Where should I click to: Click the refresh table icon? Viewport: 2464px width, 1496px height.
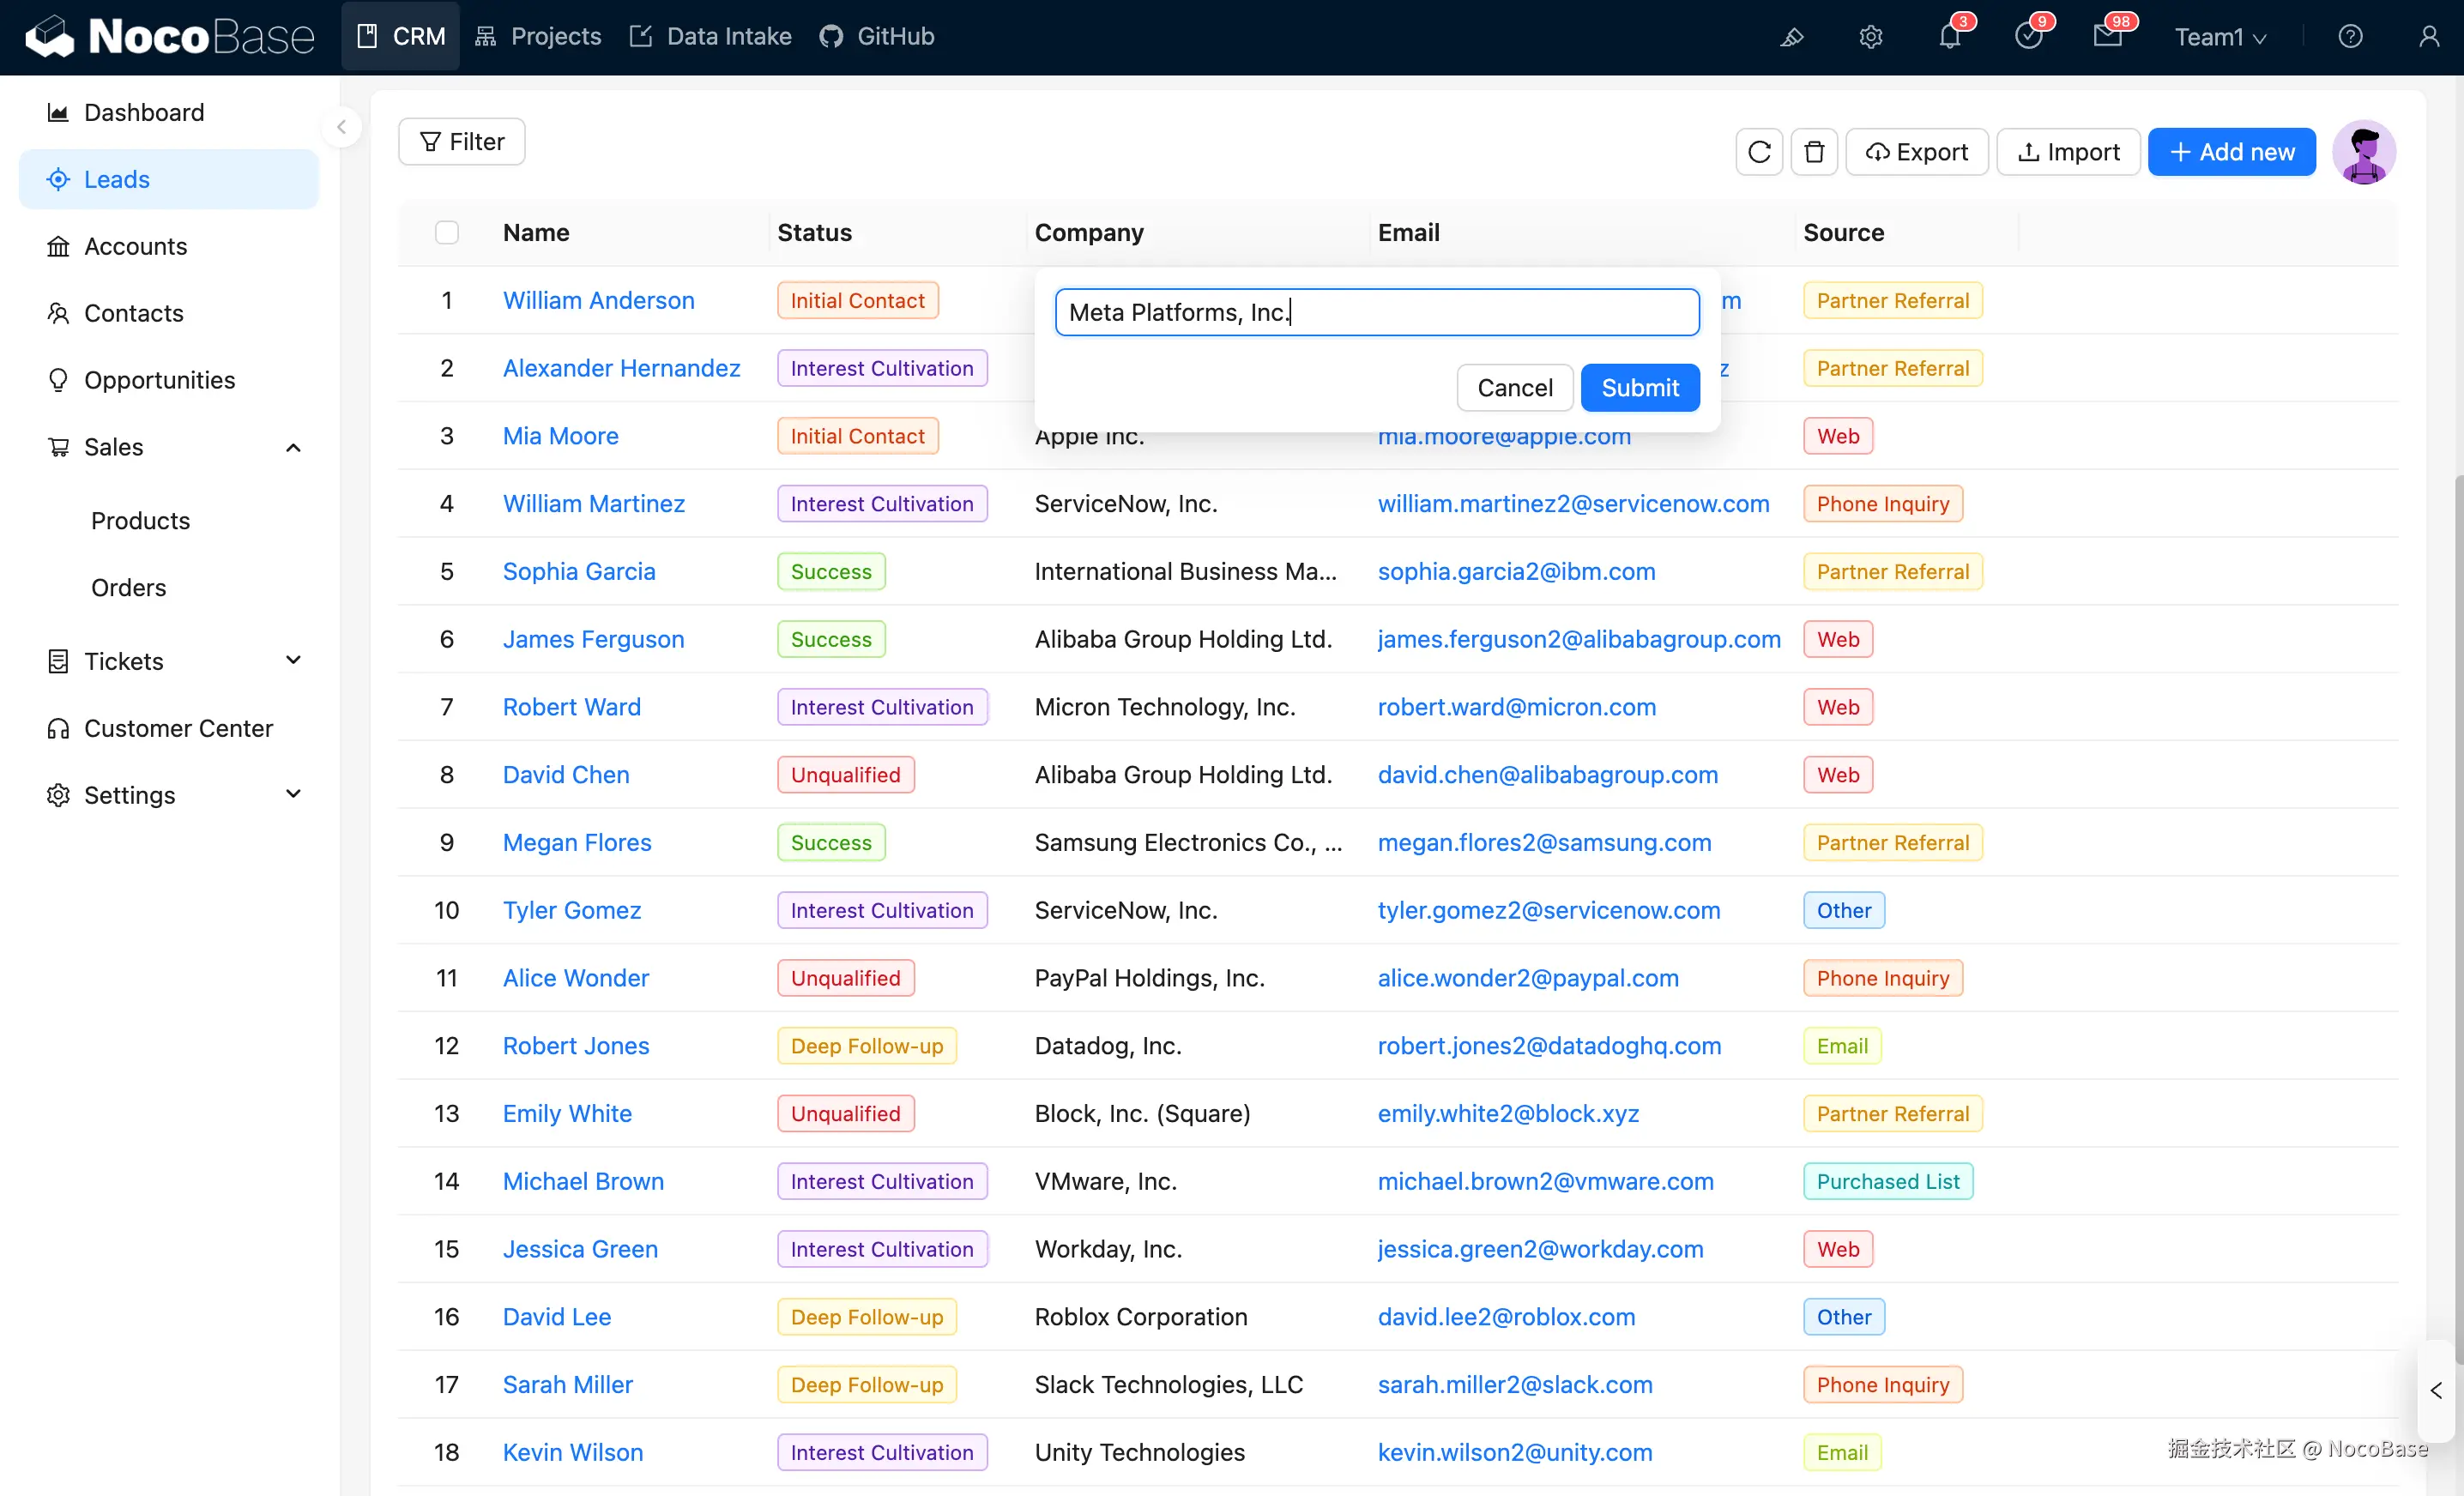(1759, 152)
